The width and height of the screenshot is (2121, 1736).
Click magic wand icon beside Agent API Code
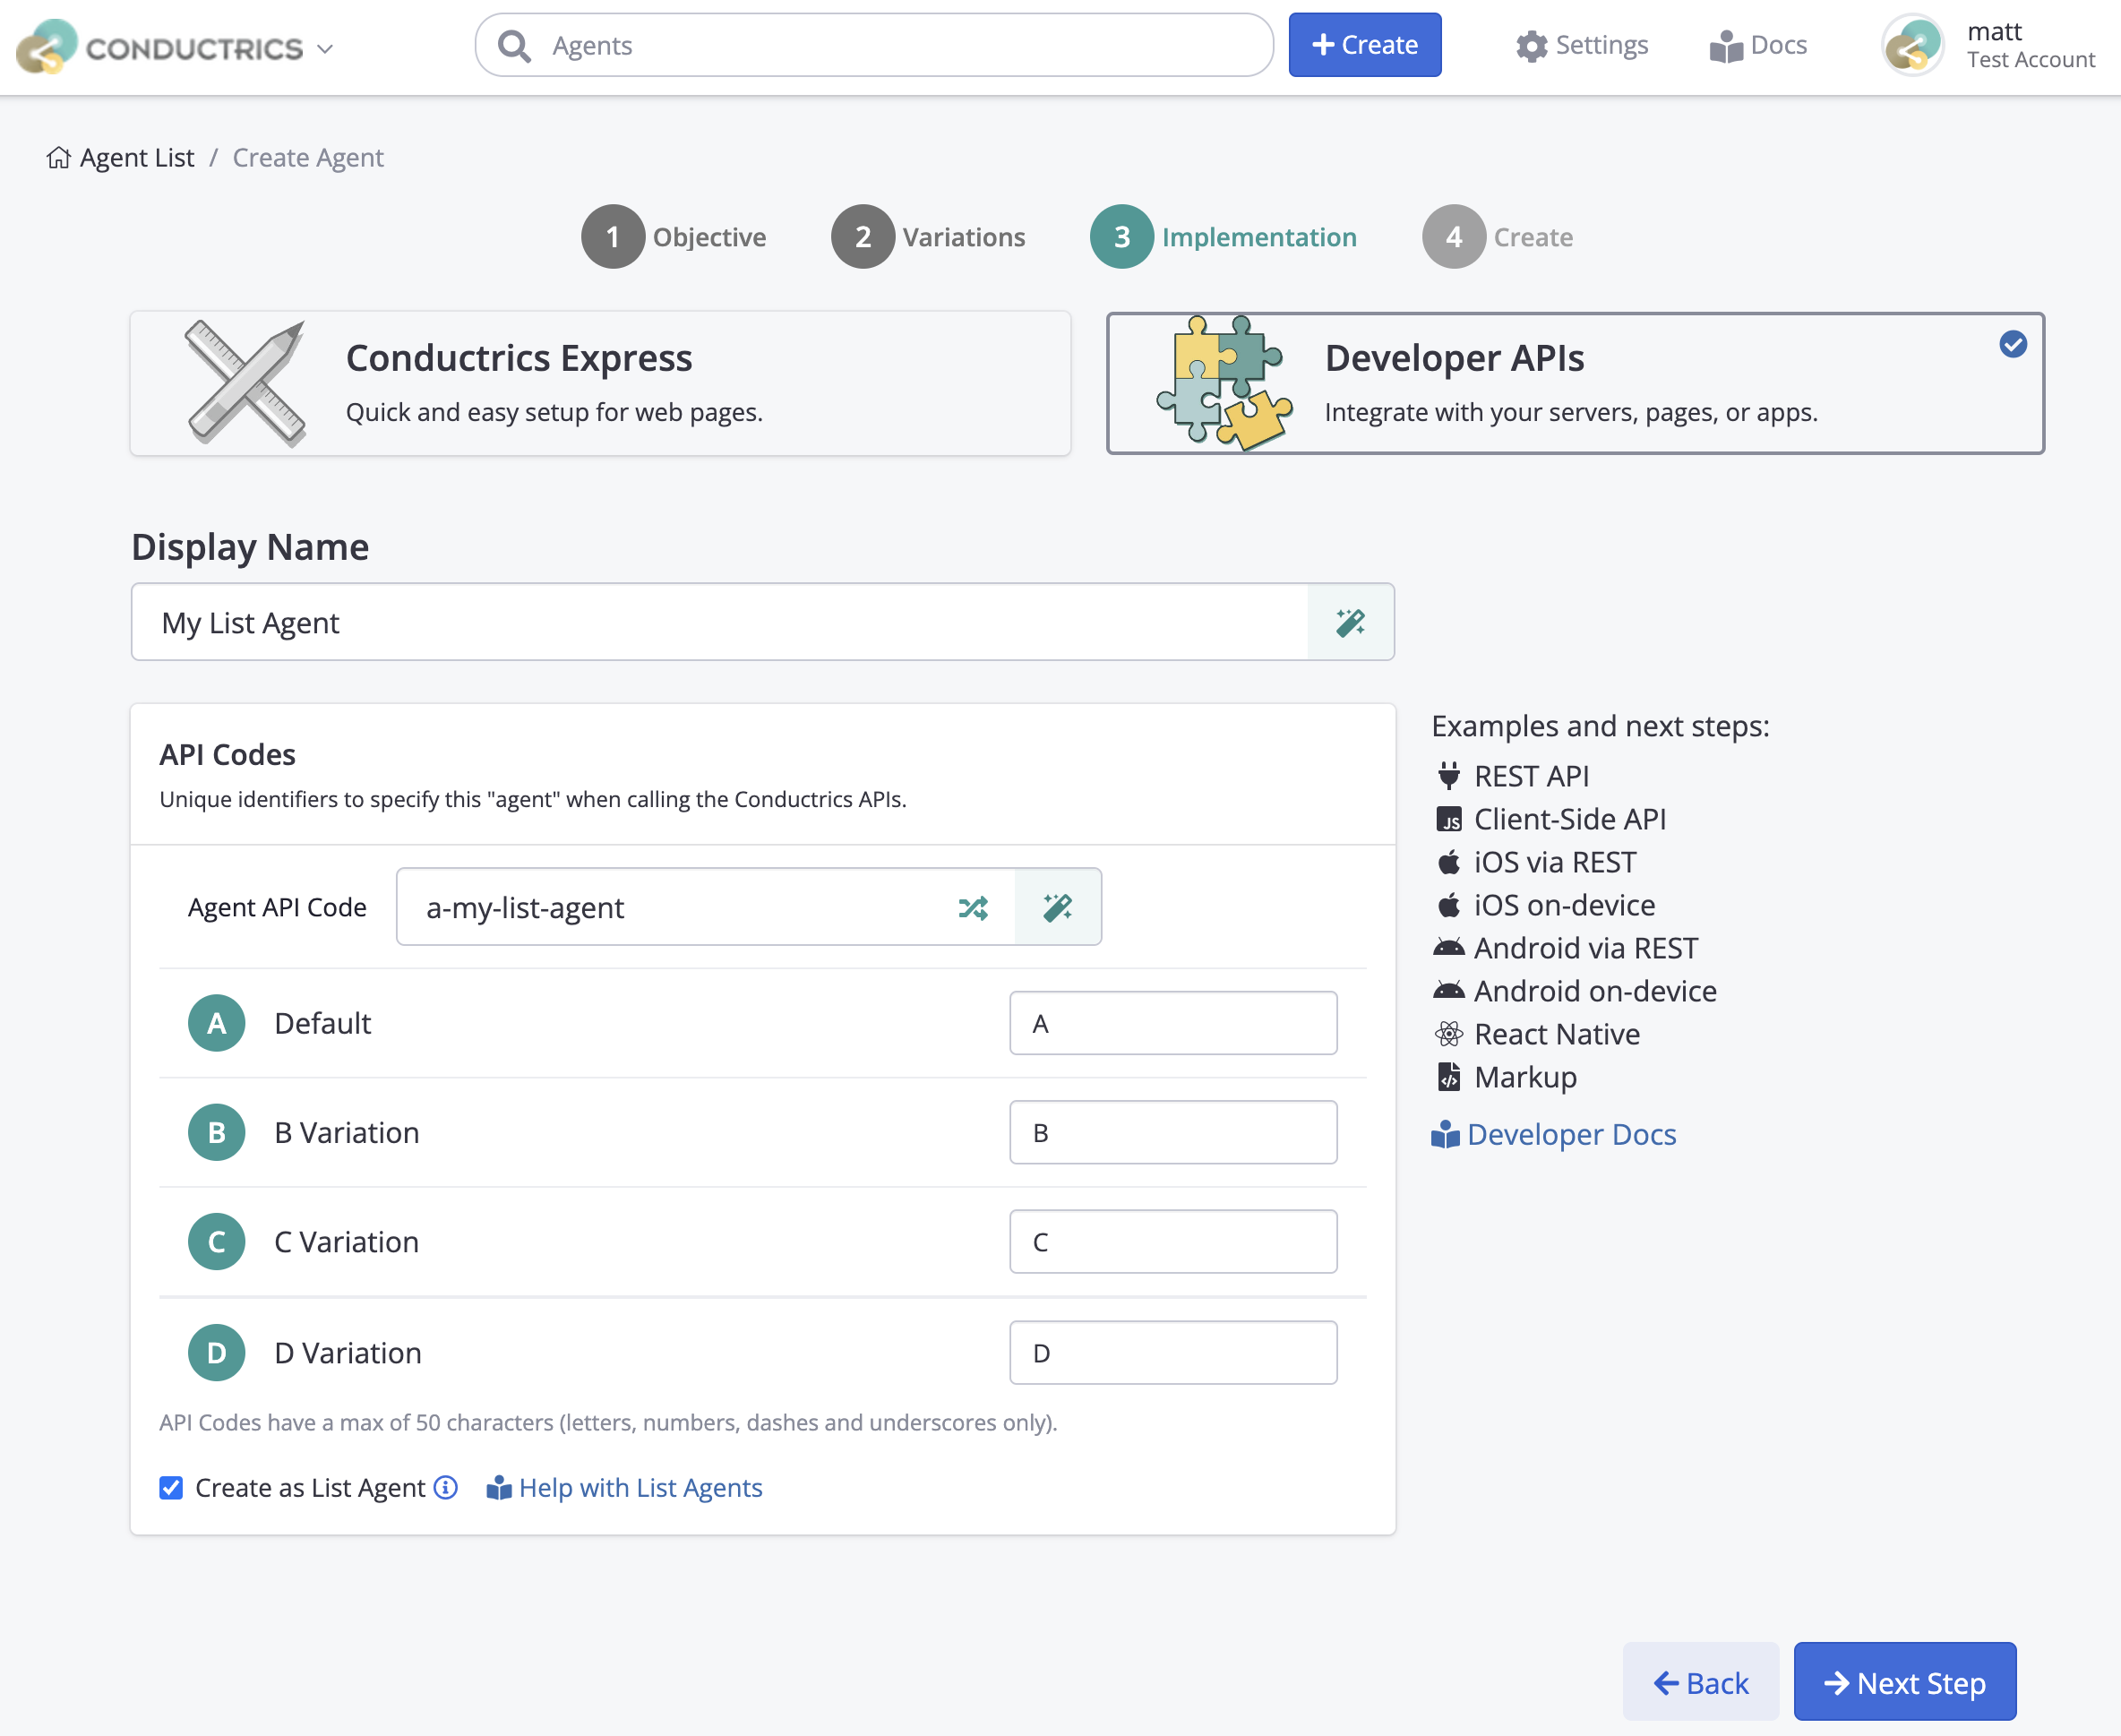point(1057,907)
